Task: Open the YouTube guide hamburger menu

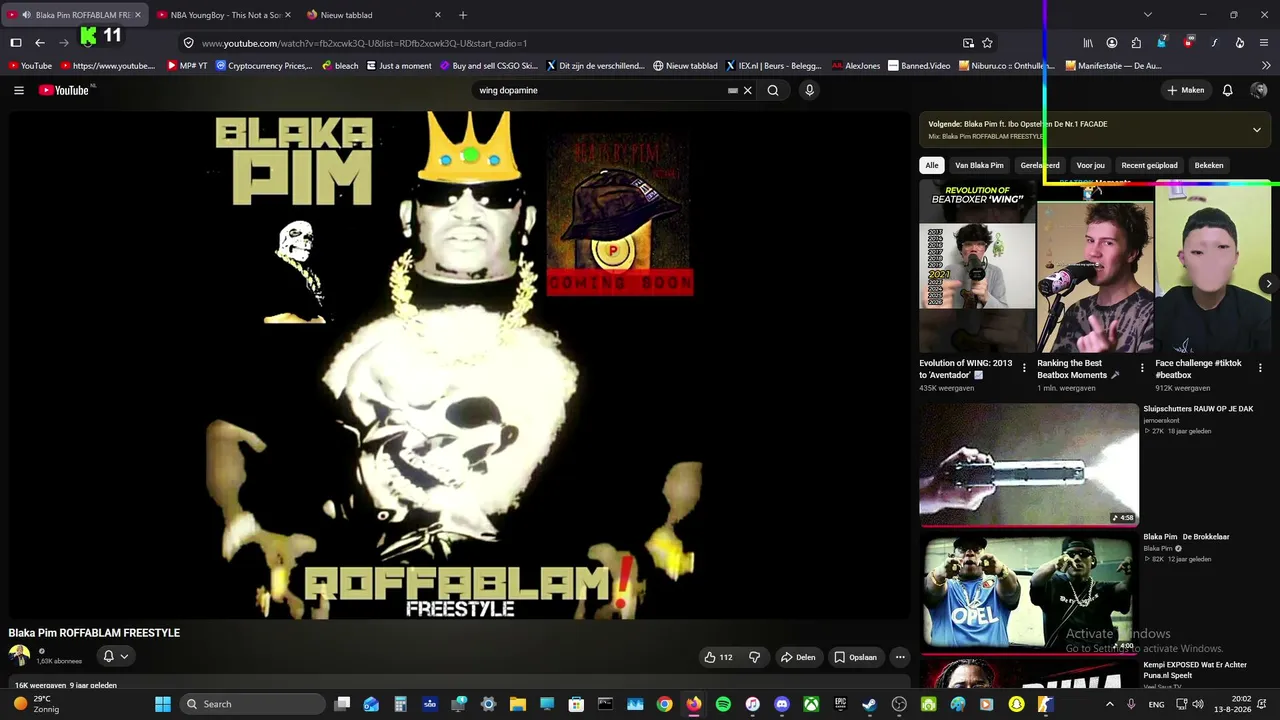Action: pos(19,90)
